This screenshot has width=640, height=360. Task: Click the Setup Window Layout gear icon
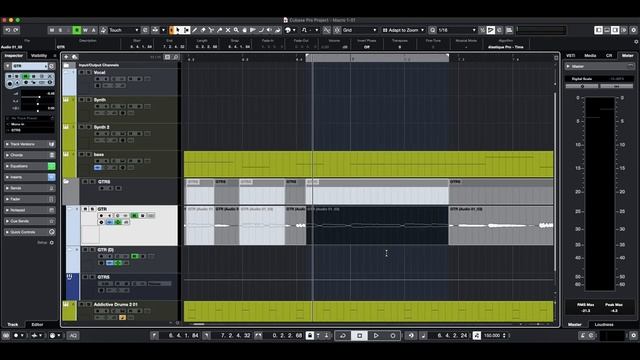pyautogui.click(x=633, y=30)
